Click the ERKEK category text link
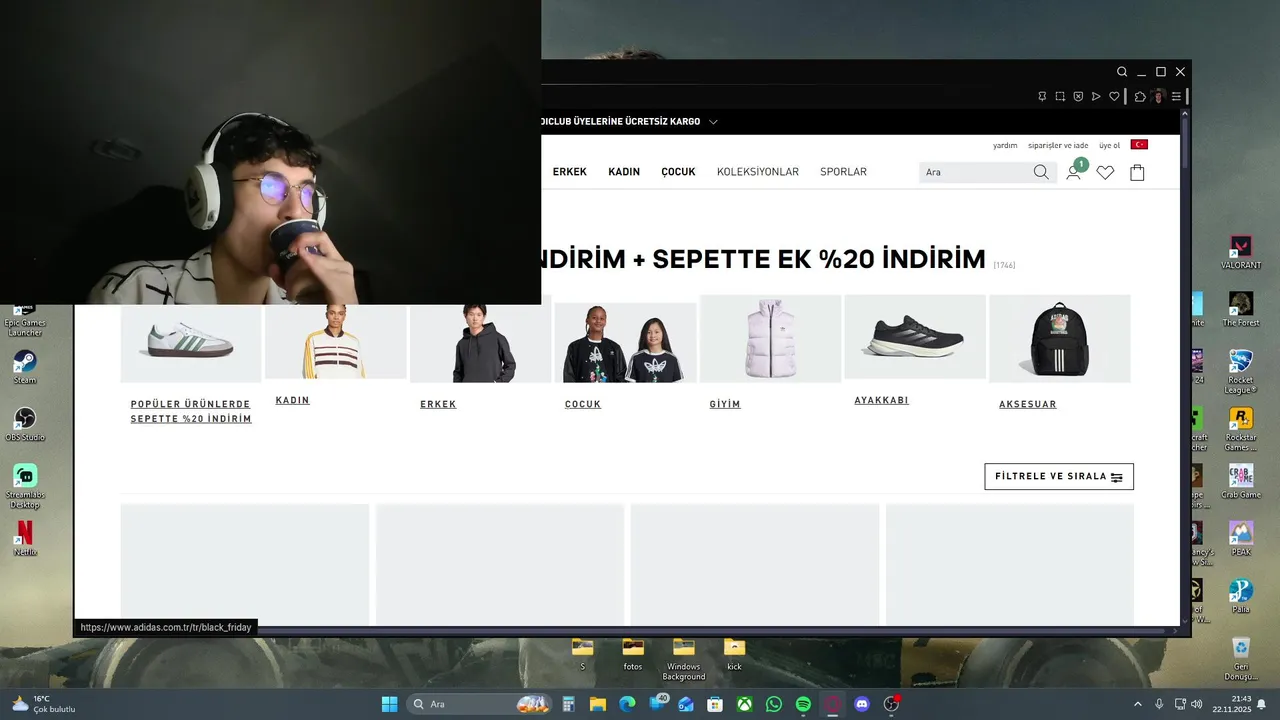This screenshot has width=1280, height=720. click(x=438, y=404)
